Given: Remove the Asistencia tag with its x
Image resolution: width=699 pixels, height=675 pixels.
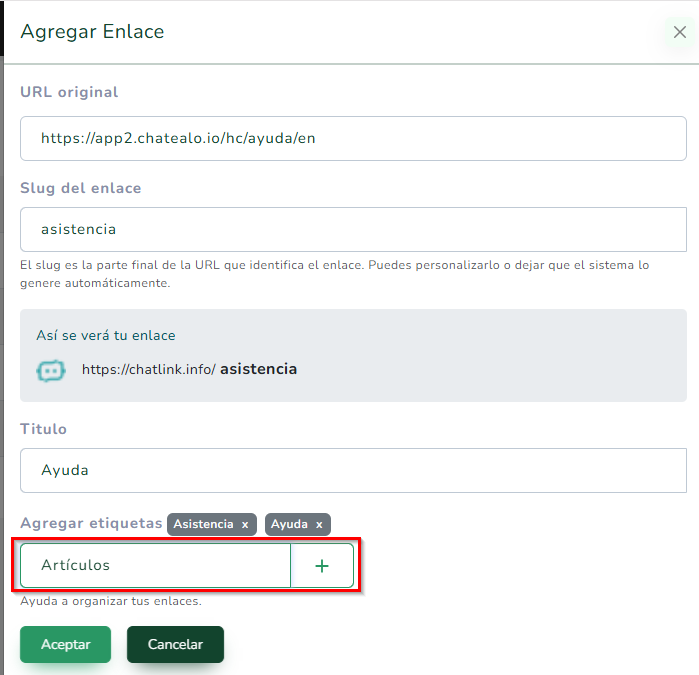Looking at the screenshot, I should tap(245, 525).
